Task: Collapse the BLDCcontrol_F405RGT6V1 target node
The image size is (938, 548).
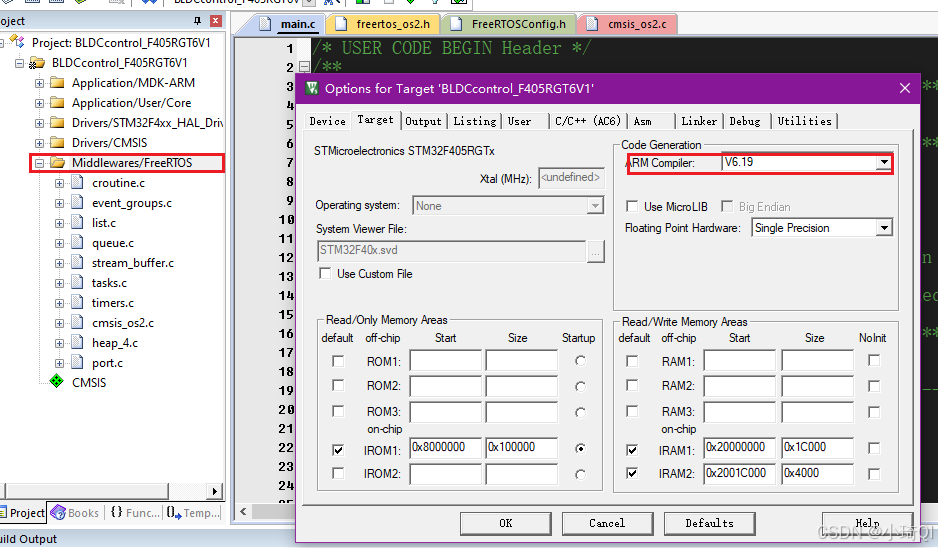Action: 19,63
